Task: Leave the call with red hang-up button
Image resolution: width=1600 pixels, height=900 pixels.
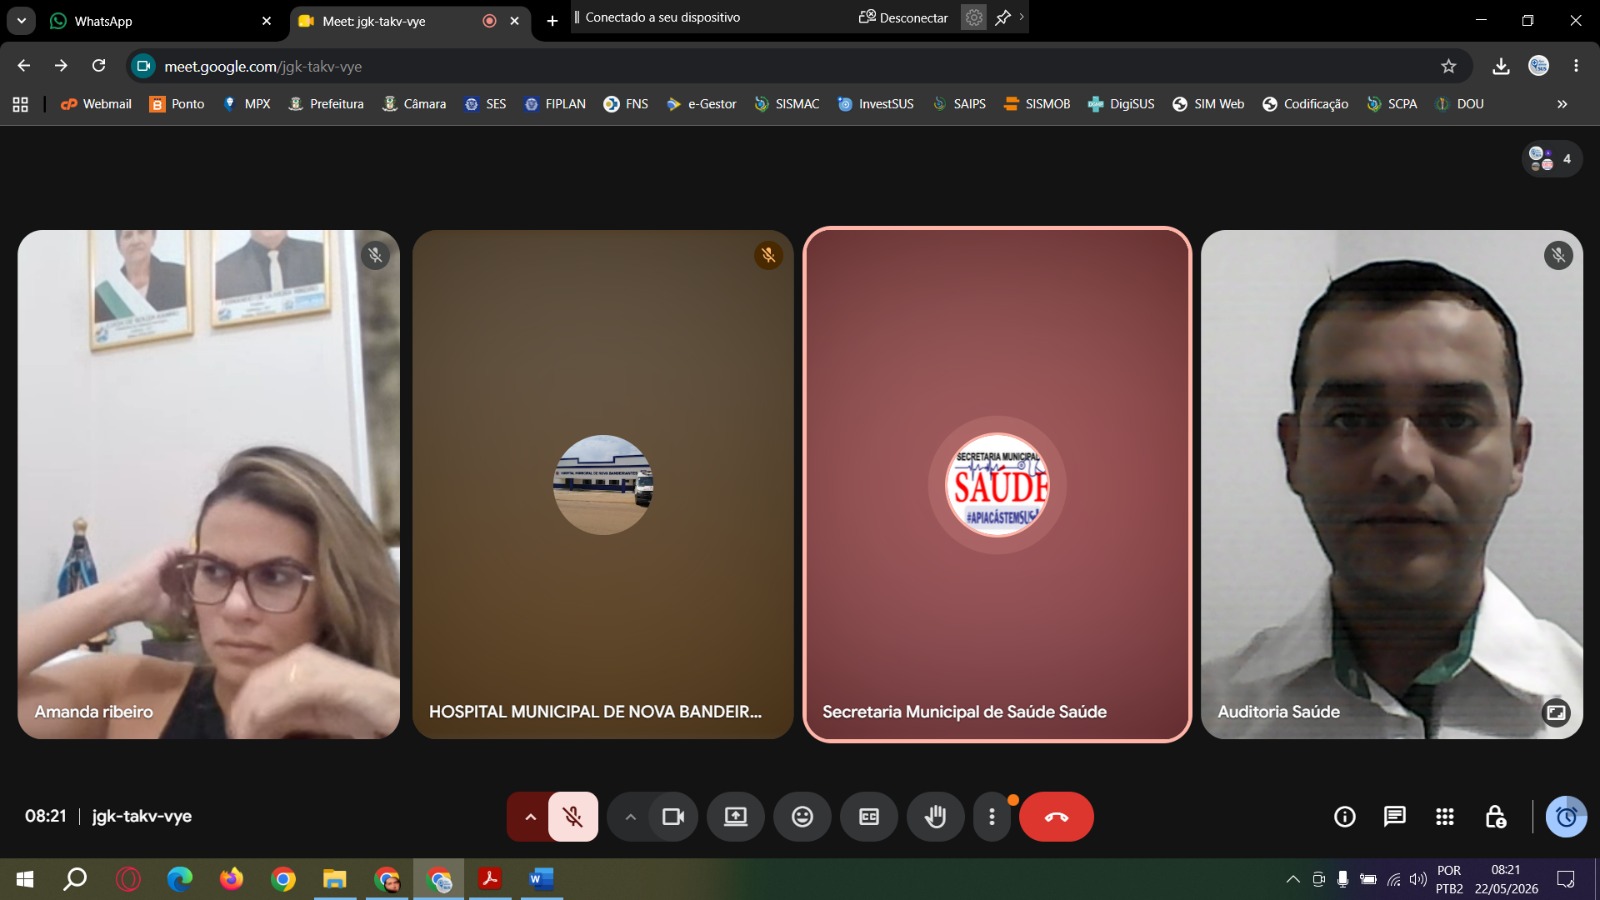Action: coord(1056,817)
